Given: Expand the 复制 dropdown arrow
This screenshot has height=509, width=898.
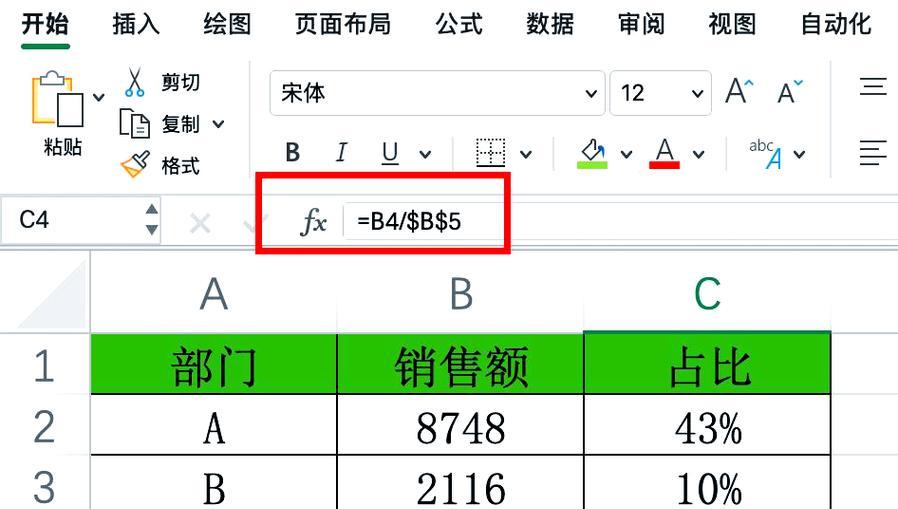Looking at the screenshot, I should click(x=218, y=124).
